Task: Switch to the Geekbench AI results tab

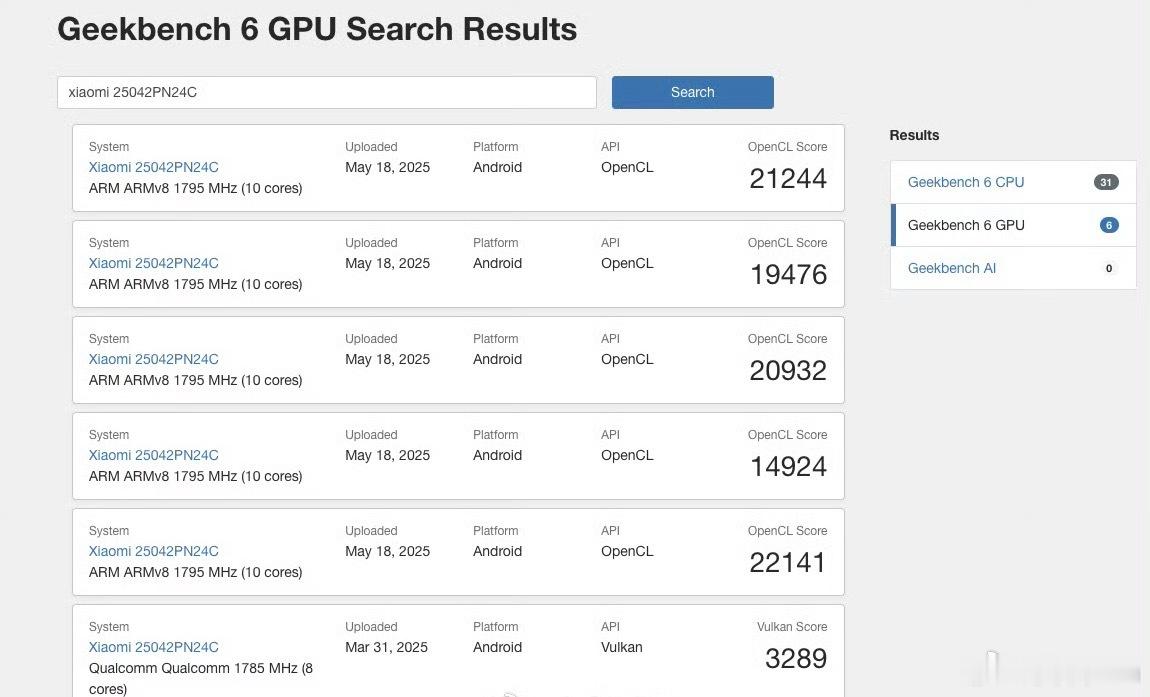Action: click(951, 268)
